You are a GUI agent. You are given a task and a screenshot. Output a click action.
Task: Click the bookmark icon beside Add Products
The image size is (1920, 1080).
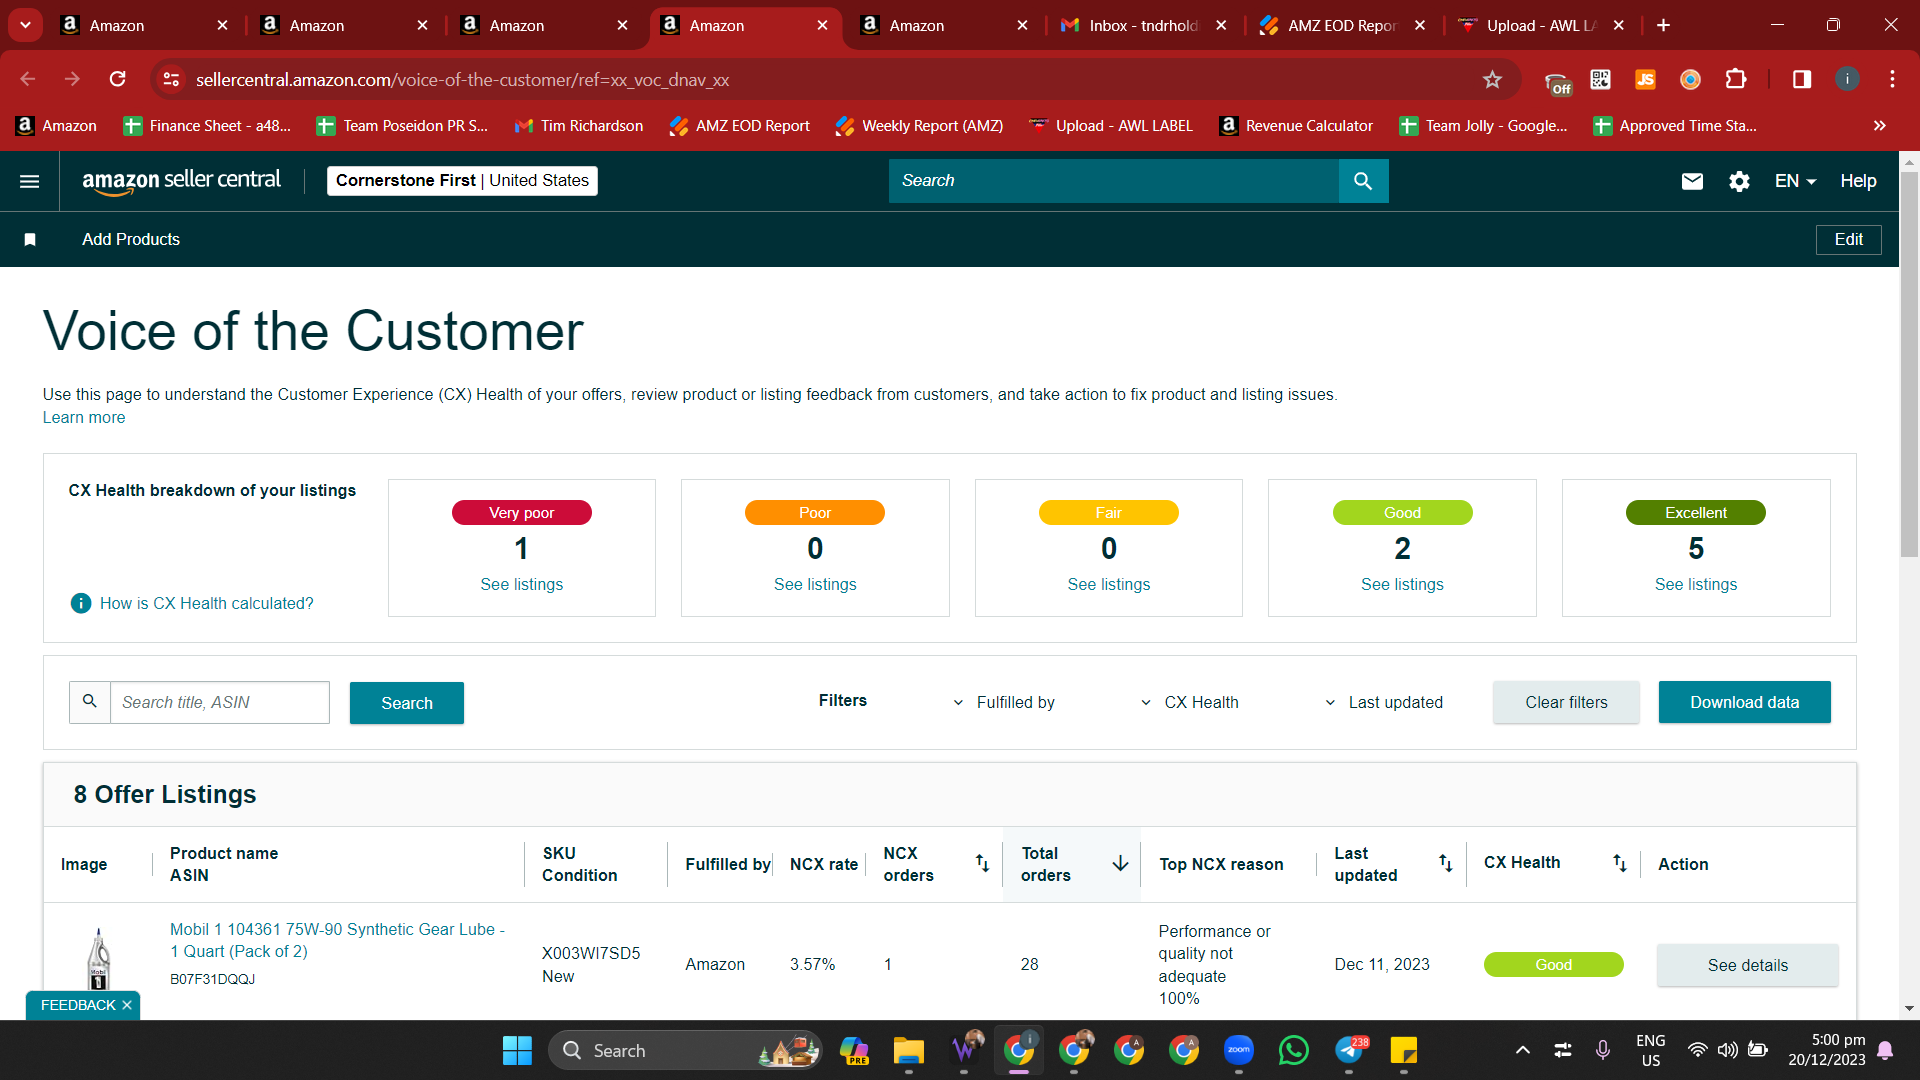30,239
